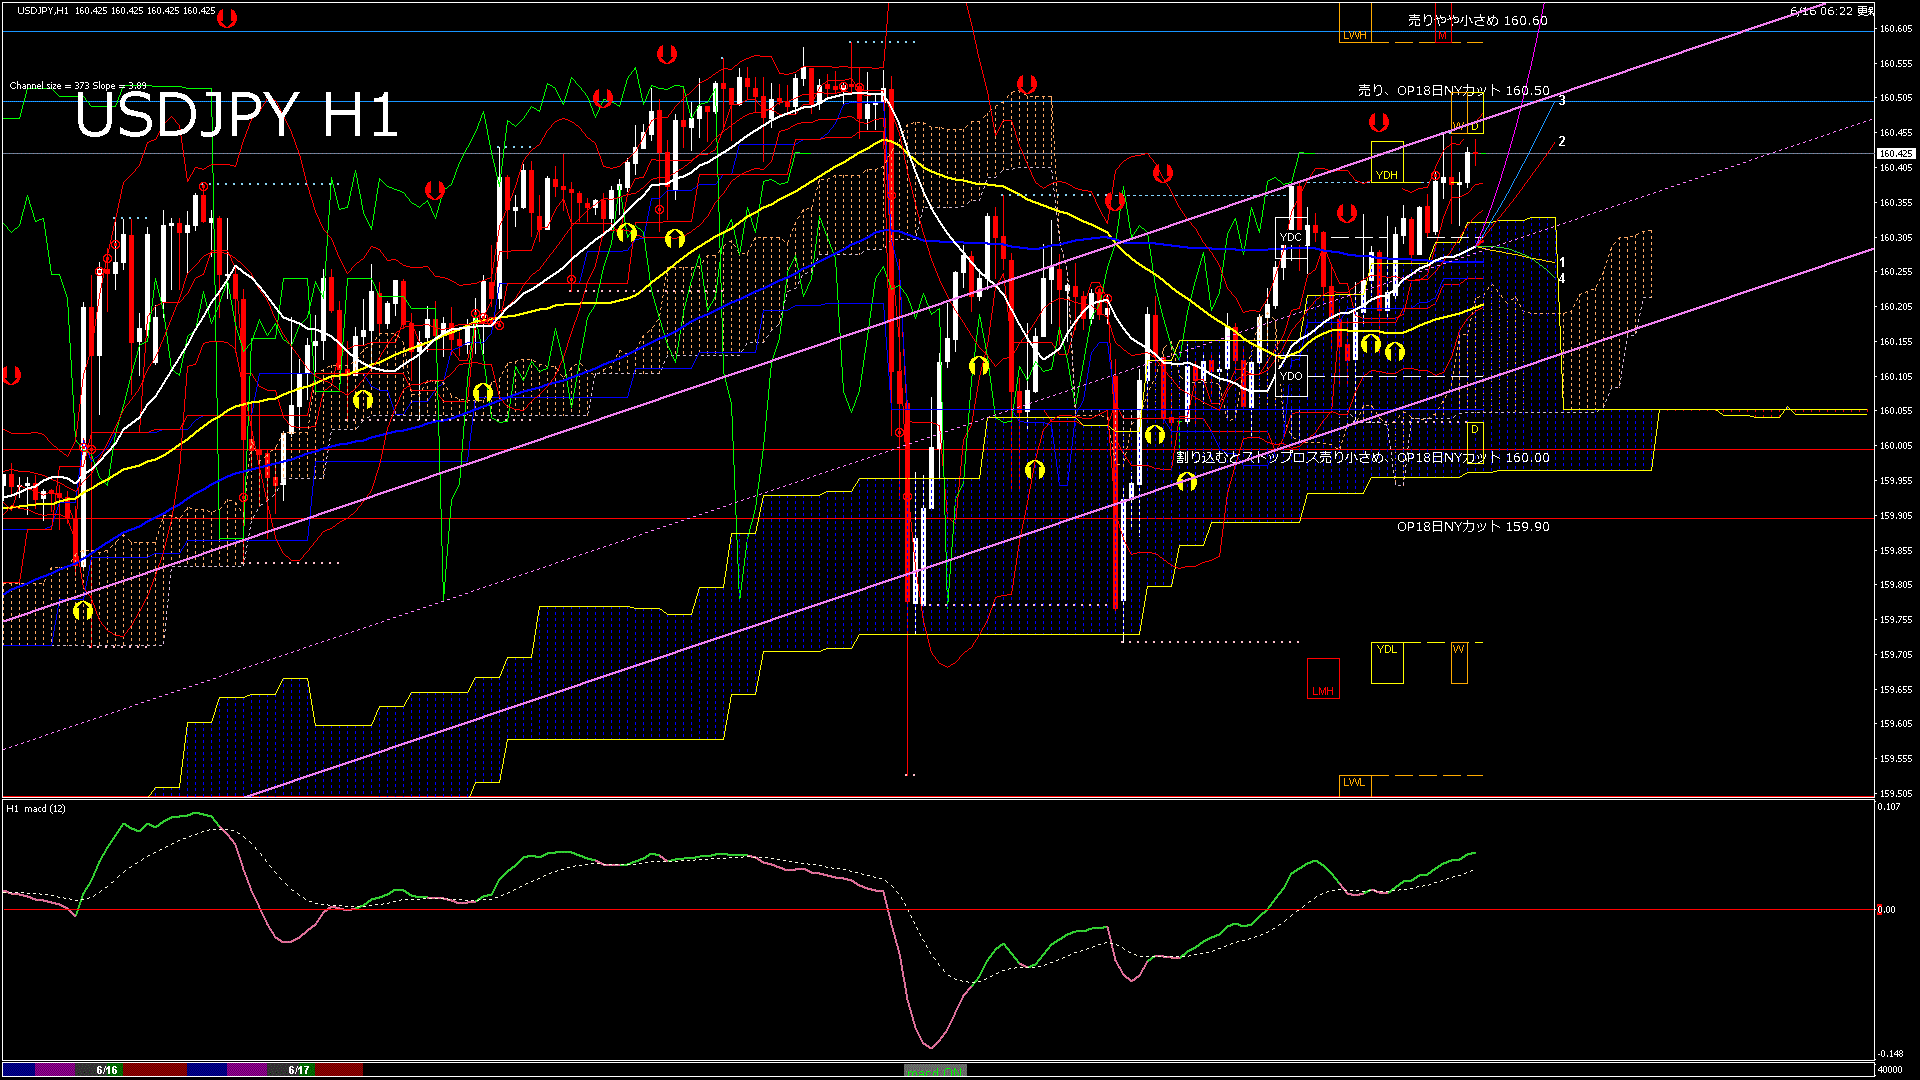
Task: Click the 160.505 price scale label
Action: pos(1896,98)
